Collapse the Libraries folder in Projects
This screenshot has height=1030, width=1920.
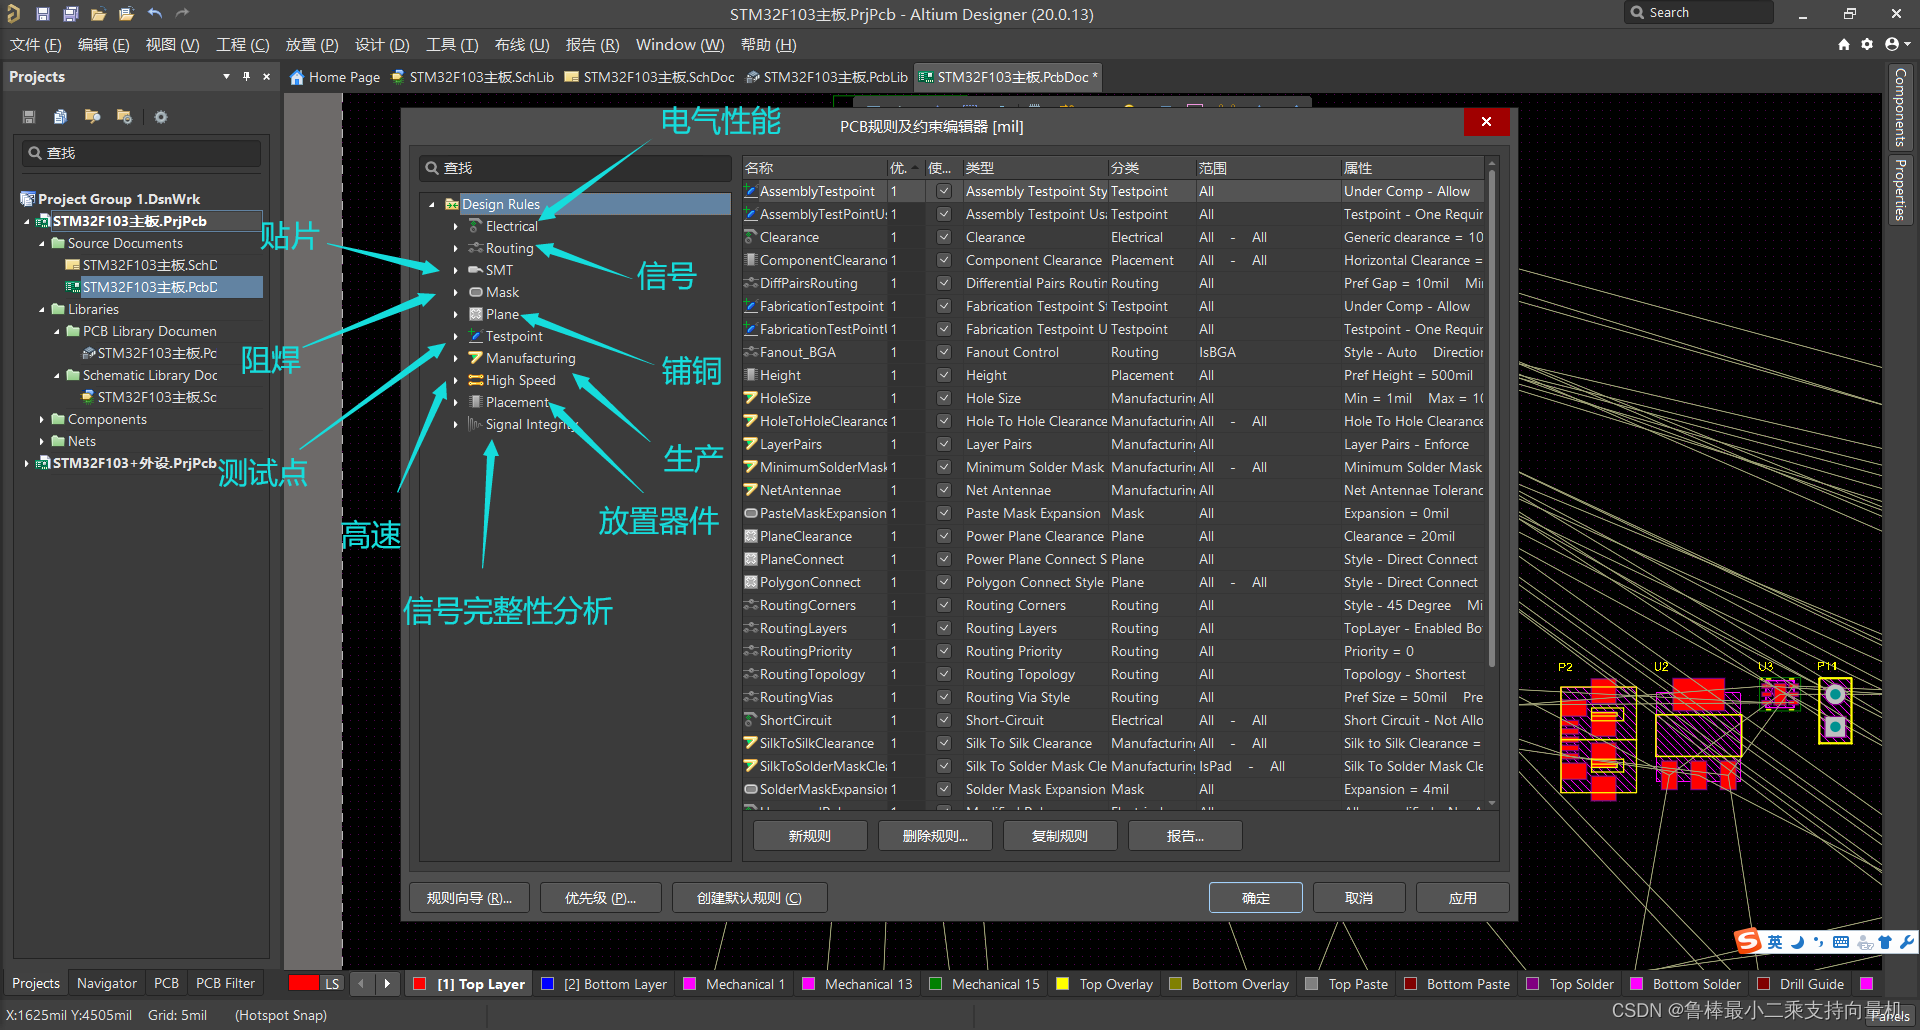[x=42, y=309]
